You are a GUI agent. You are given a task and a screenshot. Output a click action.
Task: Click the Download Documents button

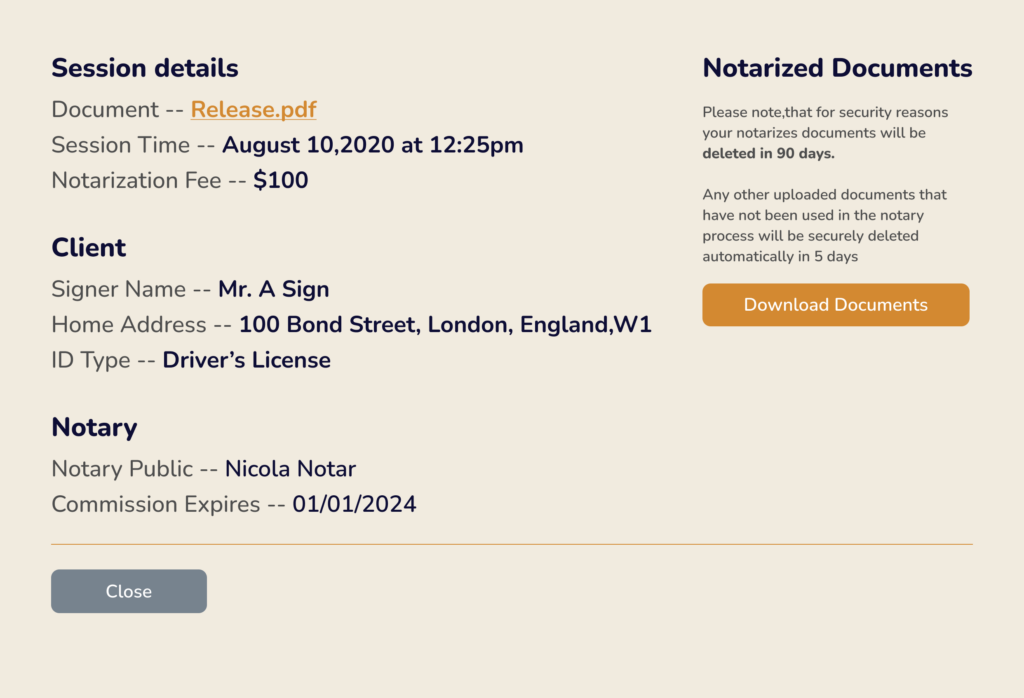(835, 305)
